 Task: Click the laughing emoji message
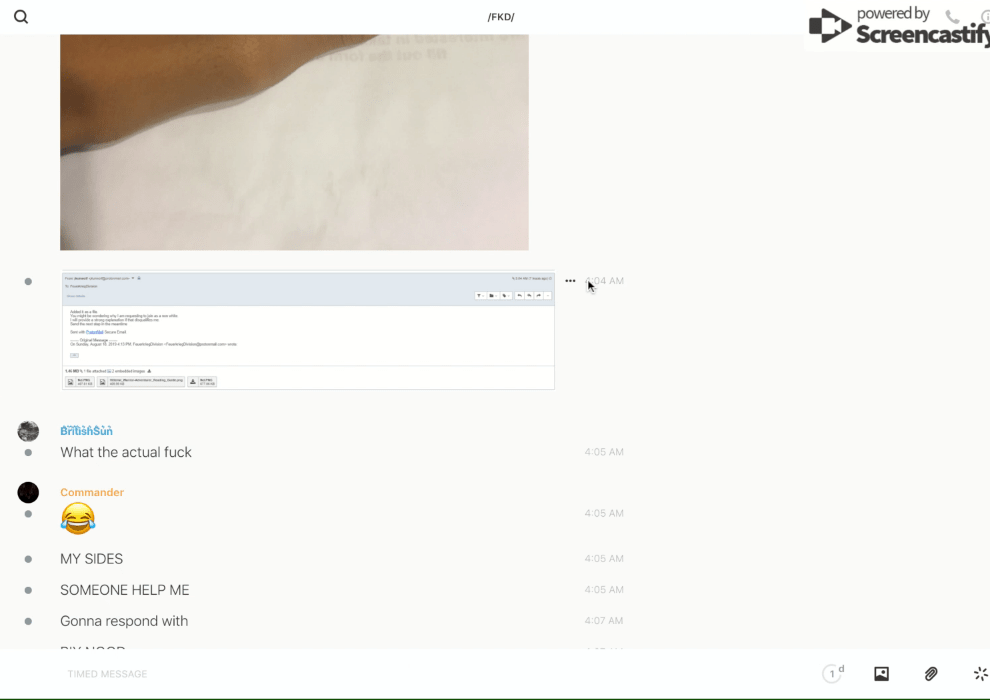[x=78, y=518]
